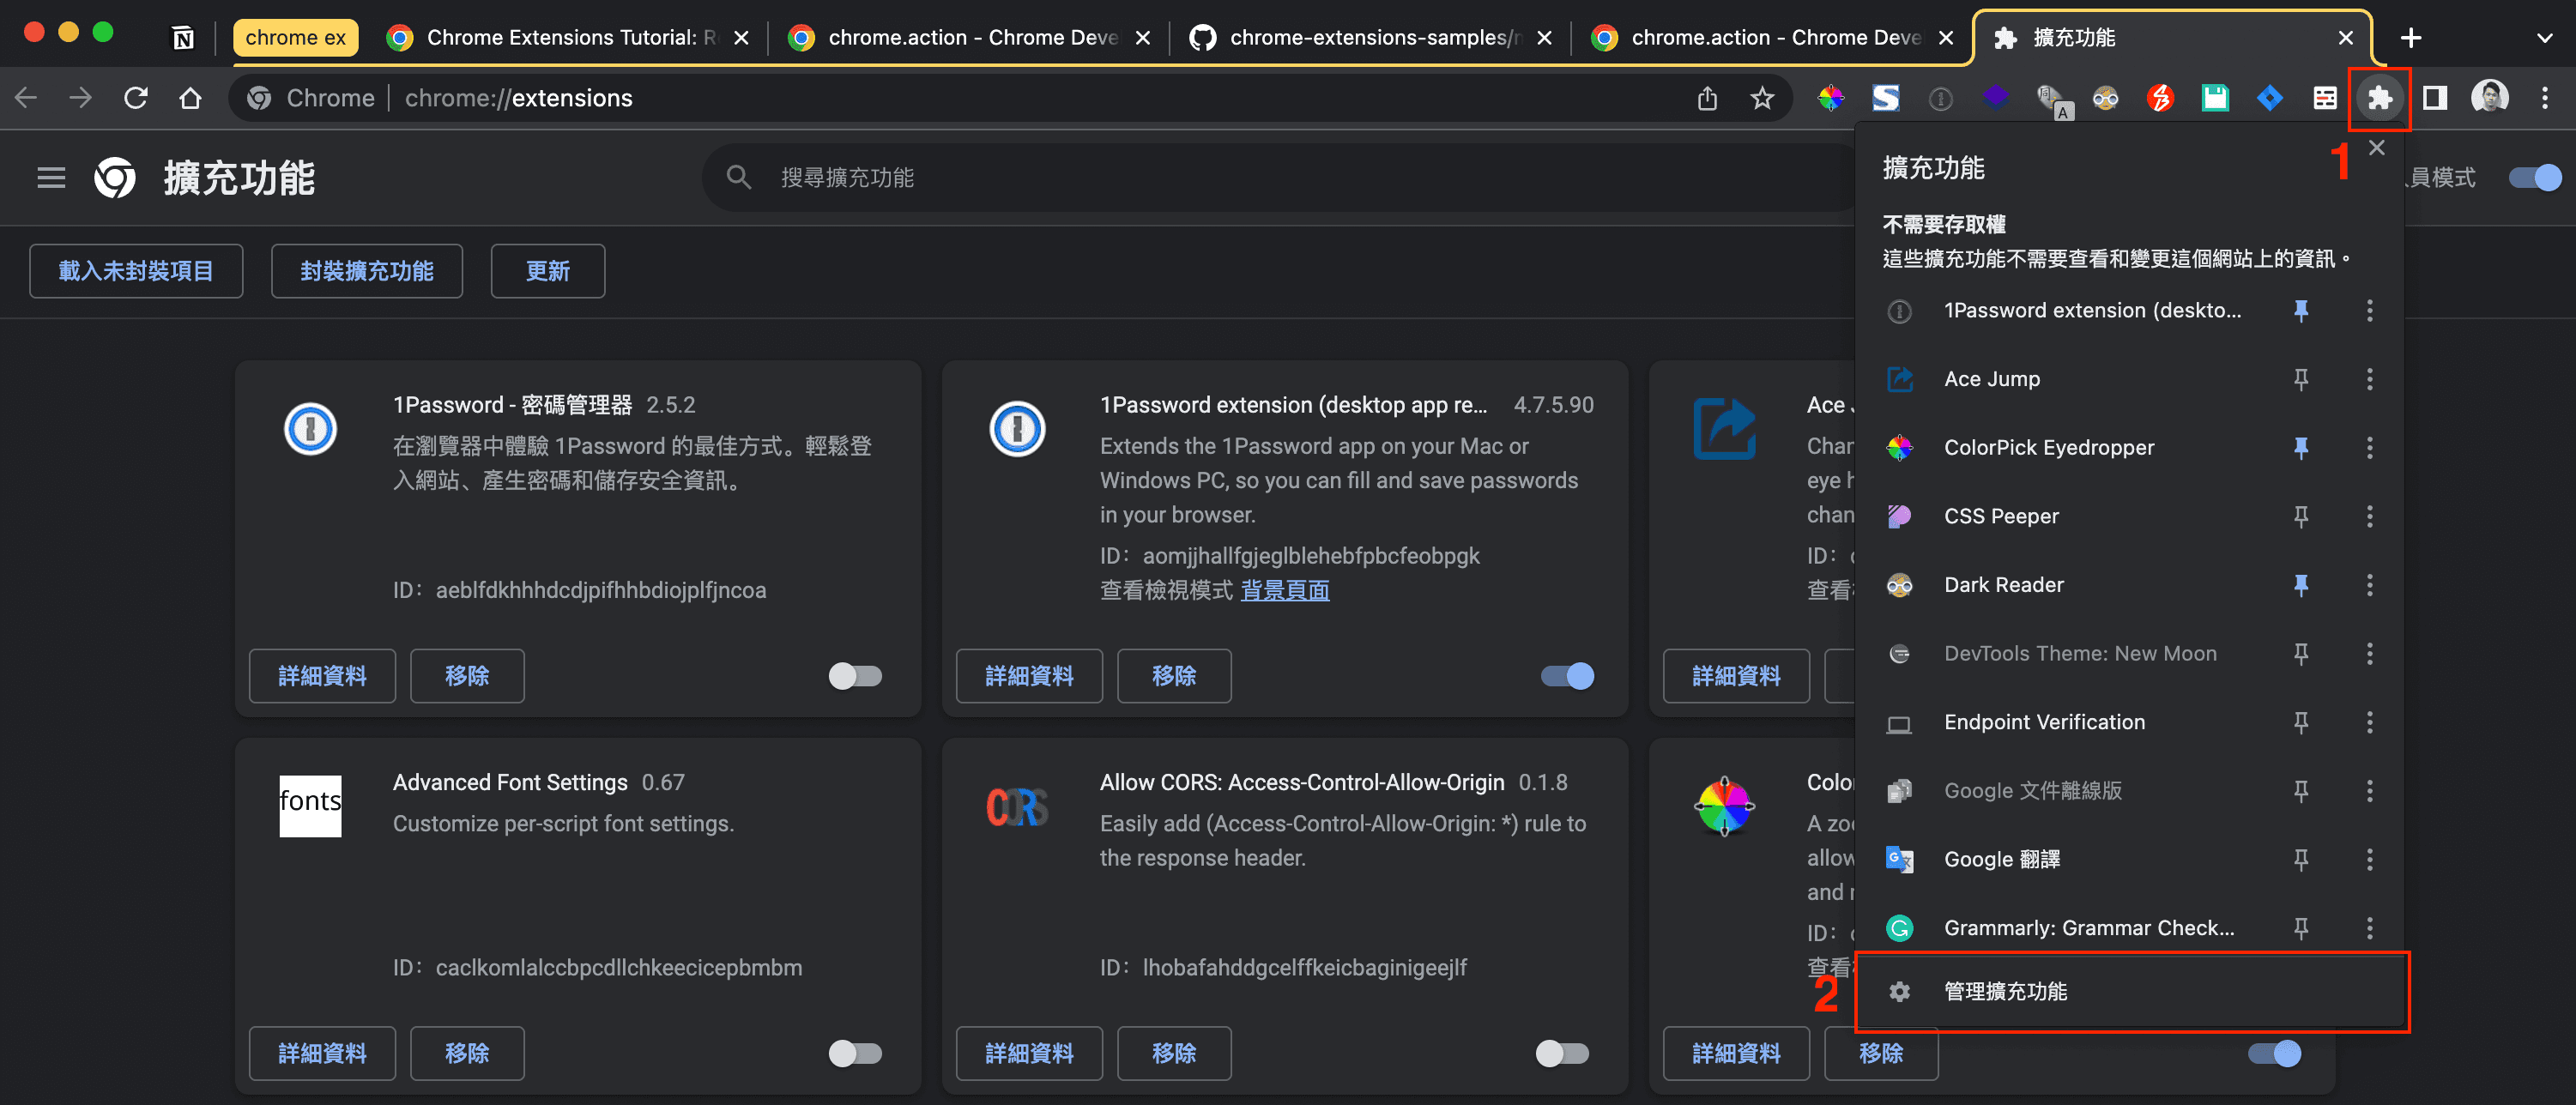The height and width of the screenshot is (1105, 2576).
Task: Click 載入未封裝項目 button
Action: [x=136, y=271]
